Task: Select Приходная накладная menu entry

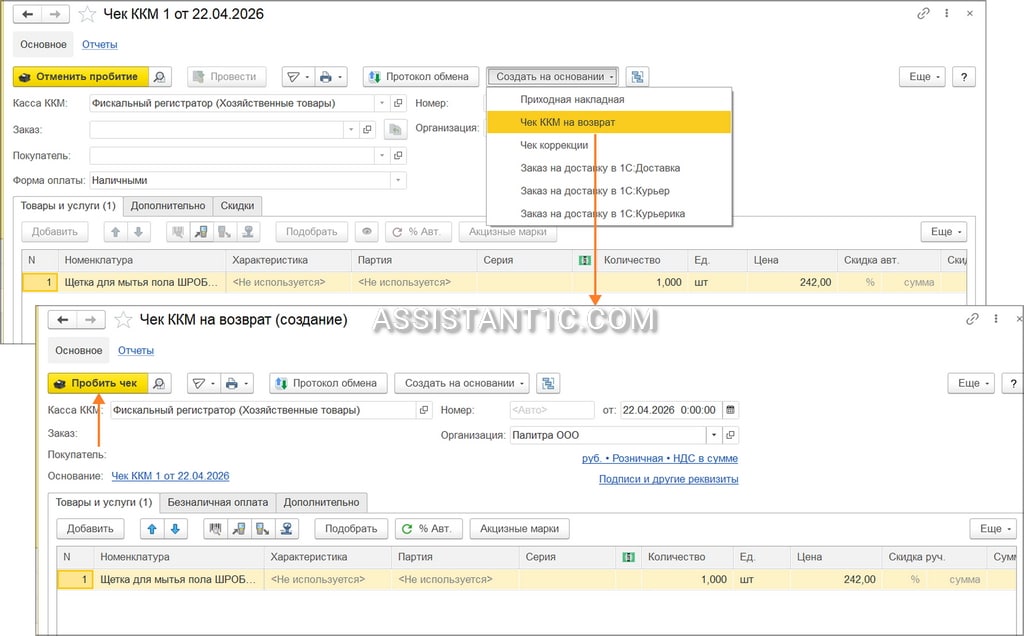Action: point(609,99)
